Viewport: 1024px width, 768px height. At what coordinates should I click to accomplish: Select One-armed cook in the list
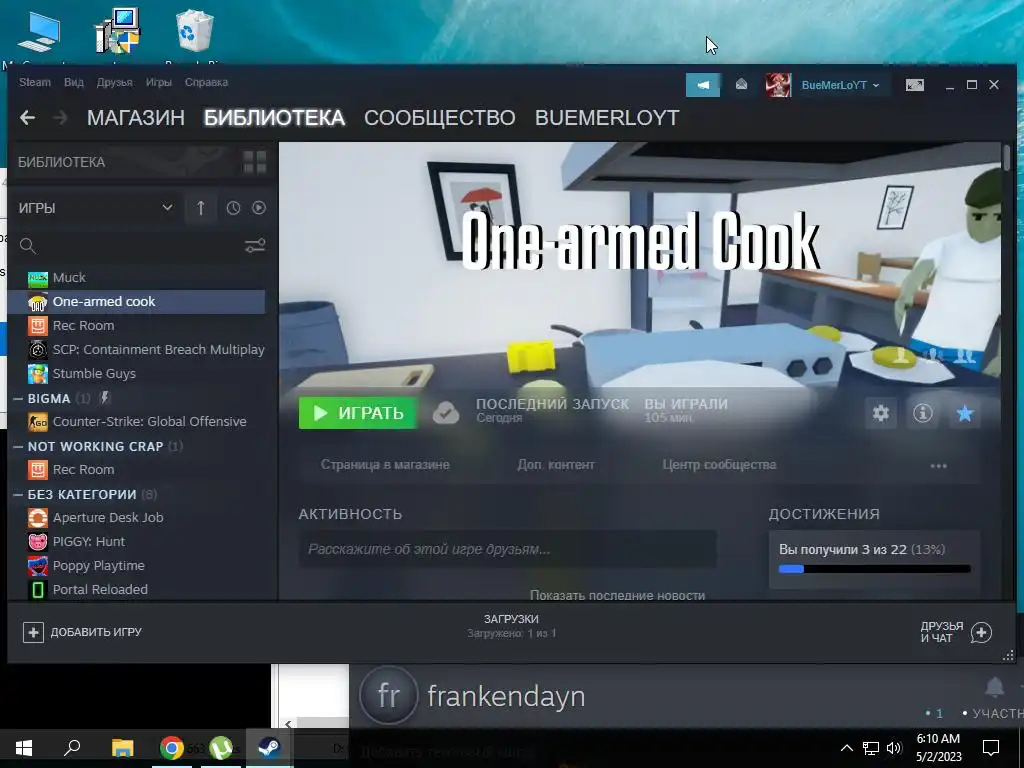tap(138, 302)
